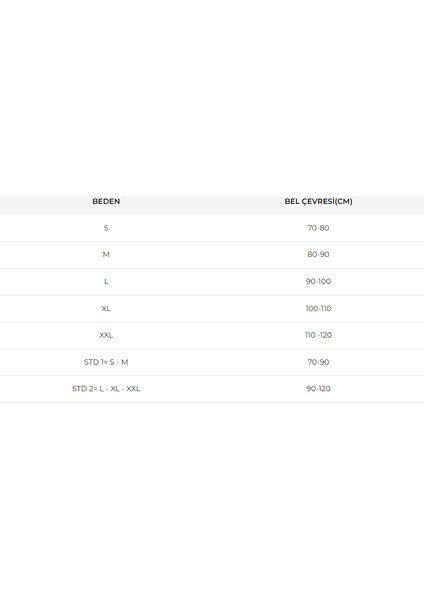The width and height of the screenshot is (424, 600).
Task: Click the 110 -120 waist measurement
Action: (318, 335)
